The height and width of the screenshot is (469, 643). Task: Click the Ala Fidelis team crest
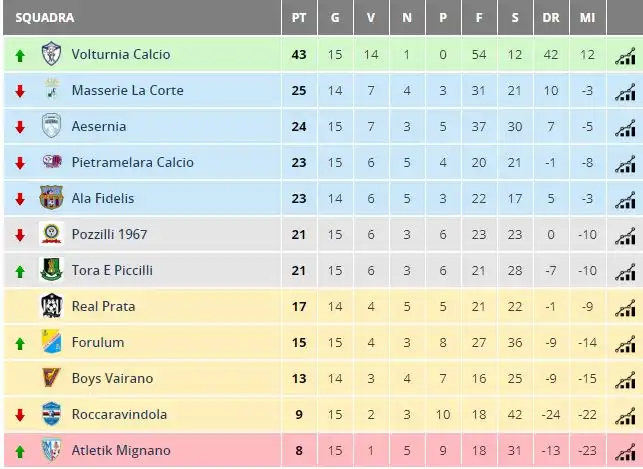click(x=51, y=198)
